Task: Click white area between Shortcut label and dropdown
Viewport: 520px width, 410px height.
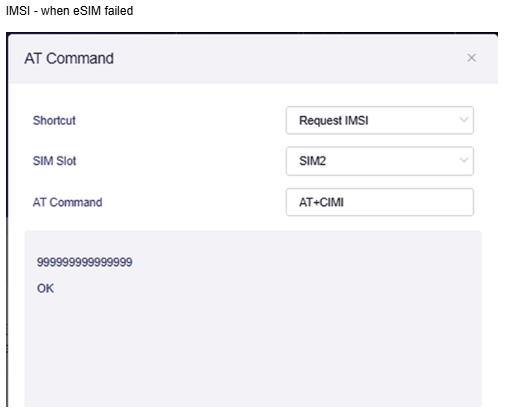Action: 180,120
